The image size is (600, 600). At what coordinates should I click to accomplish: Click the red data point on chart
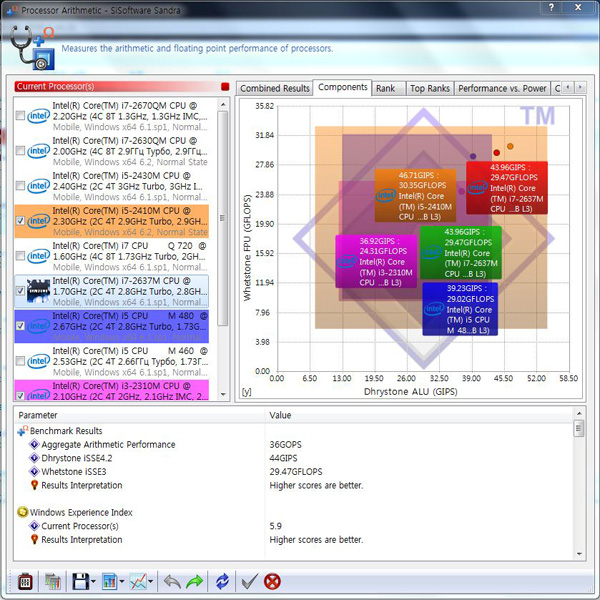pyautogui.click(x=497, y=153)
